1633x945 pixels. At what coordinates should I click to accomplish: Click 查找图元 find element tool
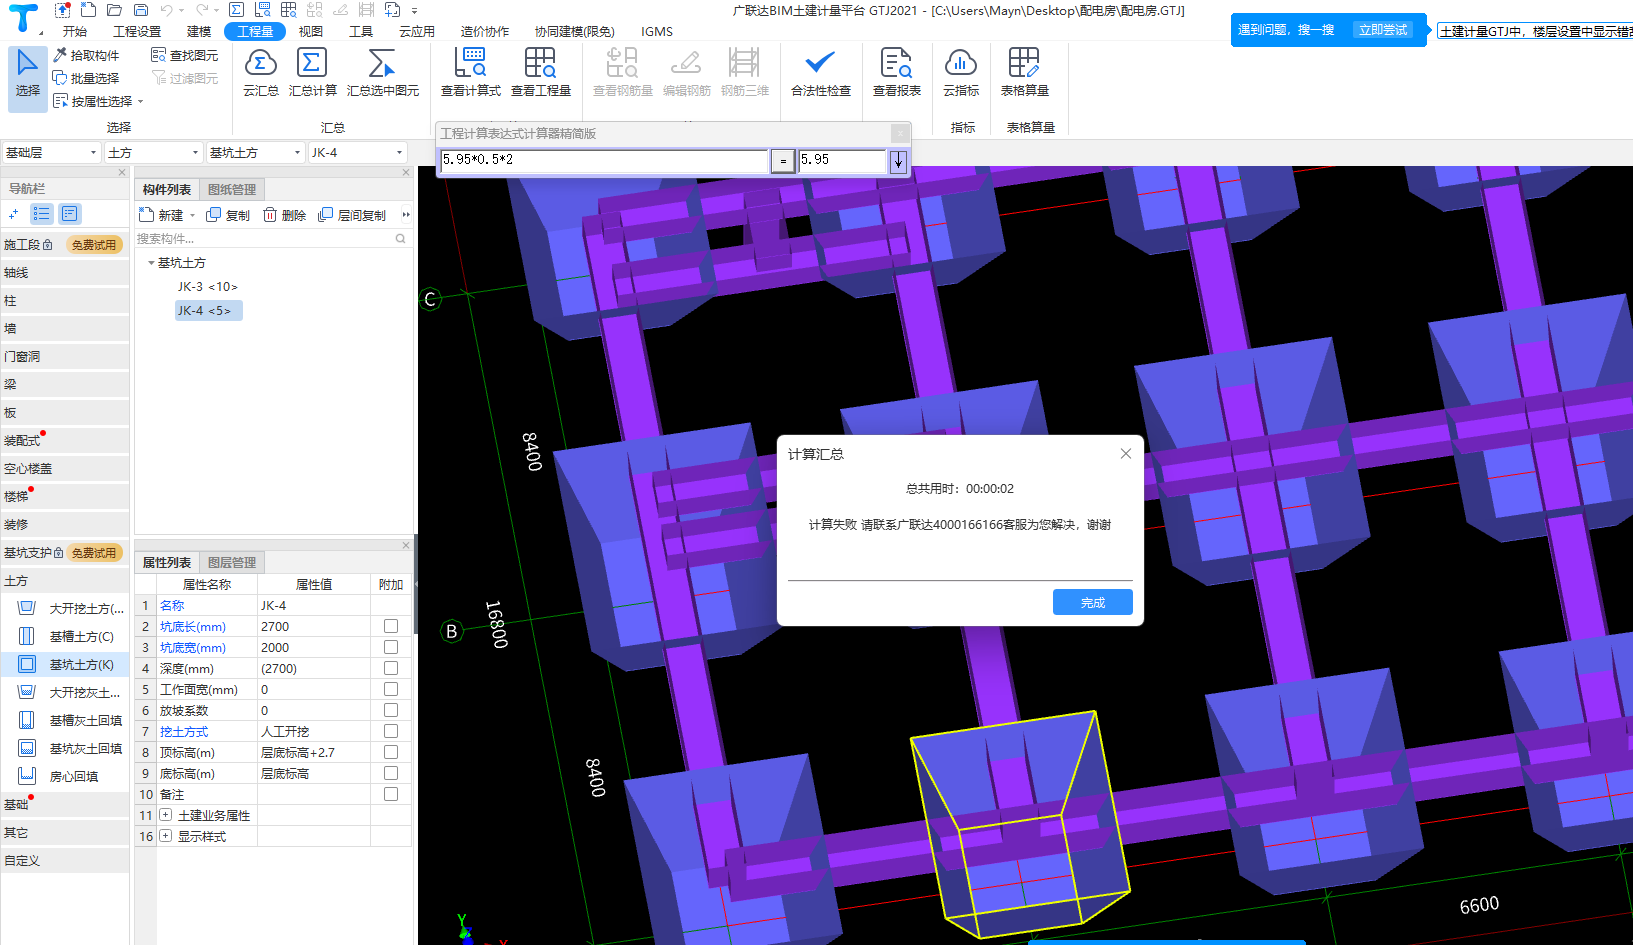(184, 55)
